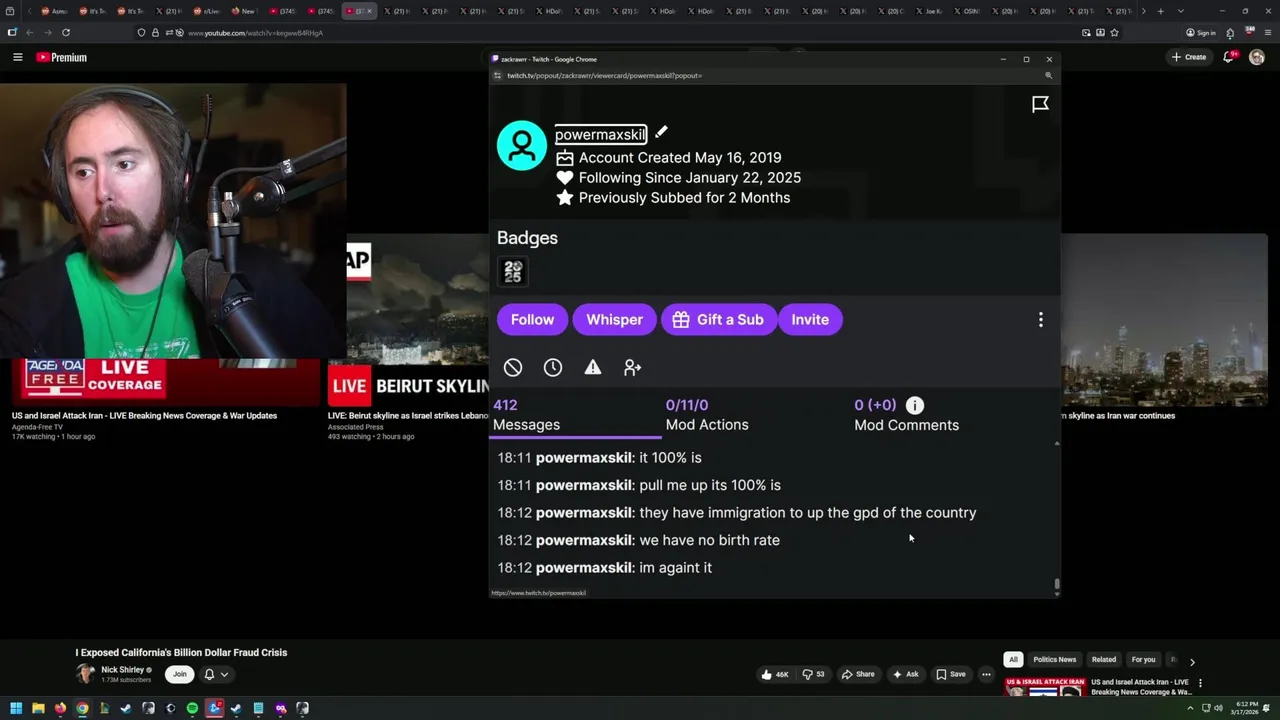Screen dimensions: 1280x720
Task: Select the Politics News filter chip
Action: pos(1054,660)
